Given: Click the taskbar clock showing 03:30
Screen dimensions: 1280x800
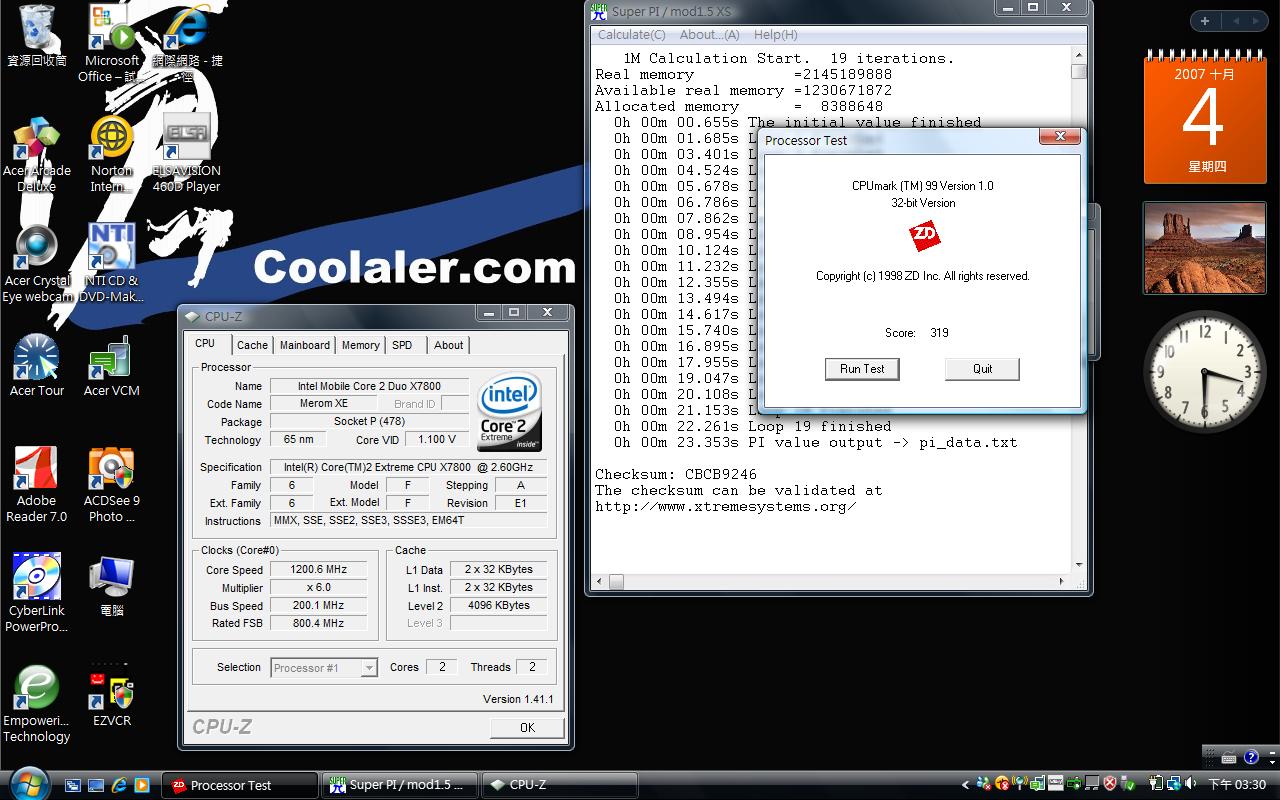Looking at the screenshot, I should coord(1237,785).
